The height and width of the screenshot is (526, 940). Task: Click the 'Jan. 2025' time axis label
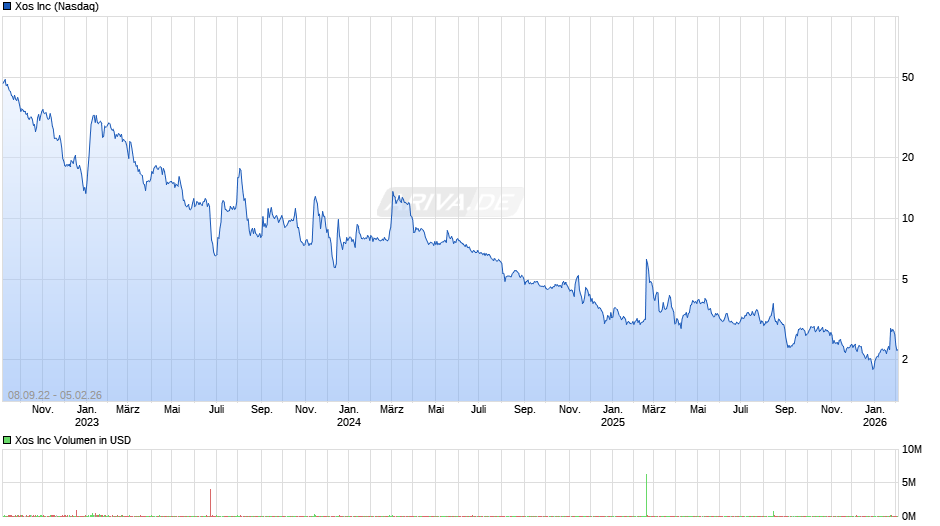(612, 416)
